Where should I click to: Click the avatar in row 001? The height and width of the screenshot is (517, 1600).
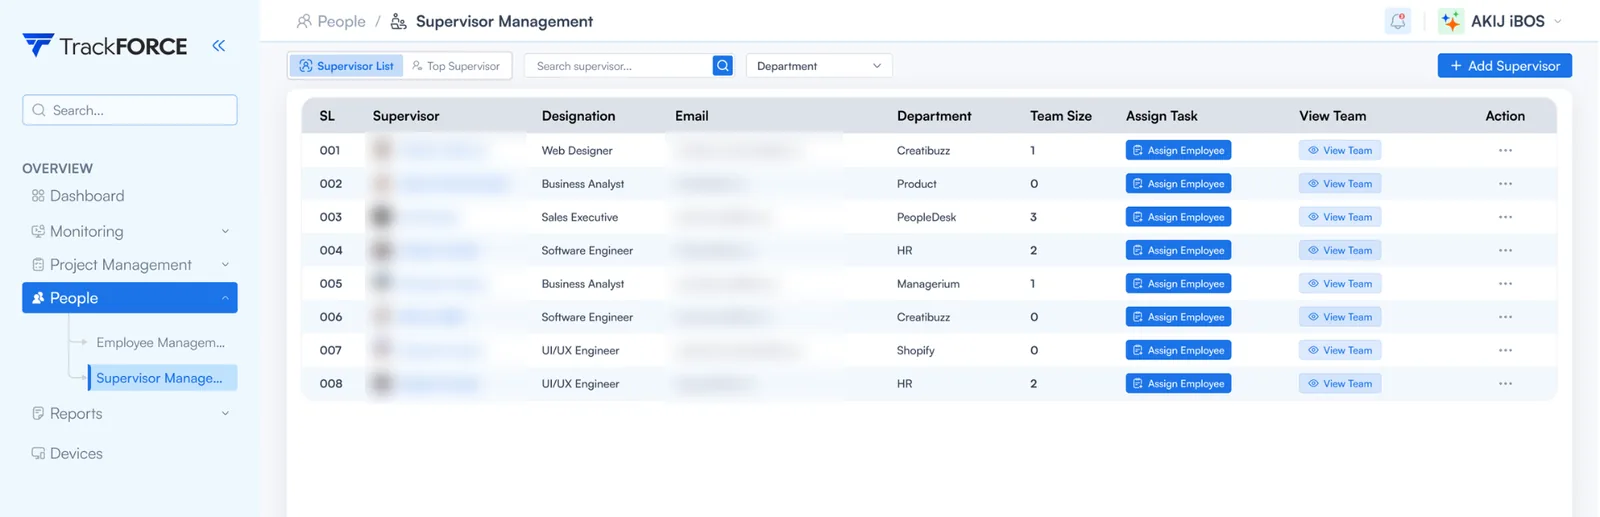click(382, 150)
